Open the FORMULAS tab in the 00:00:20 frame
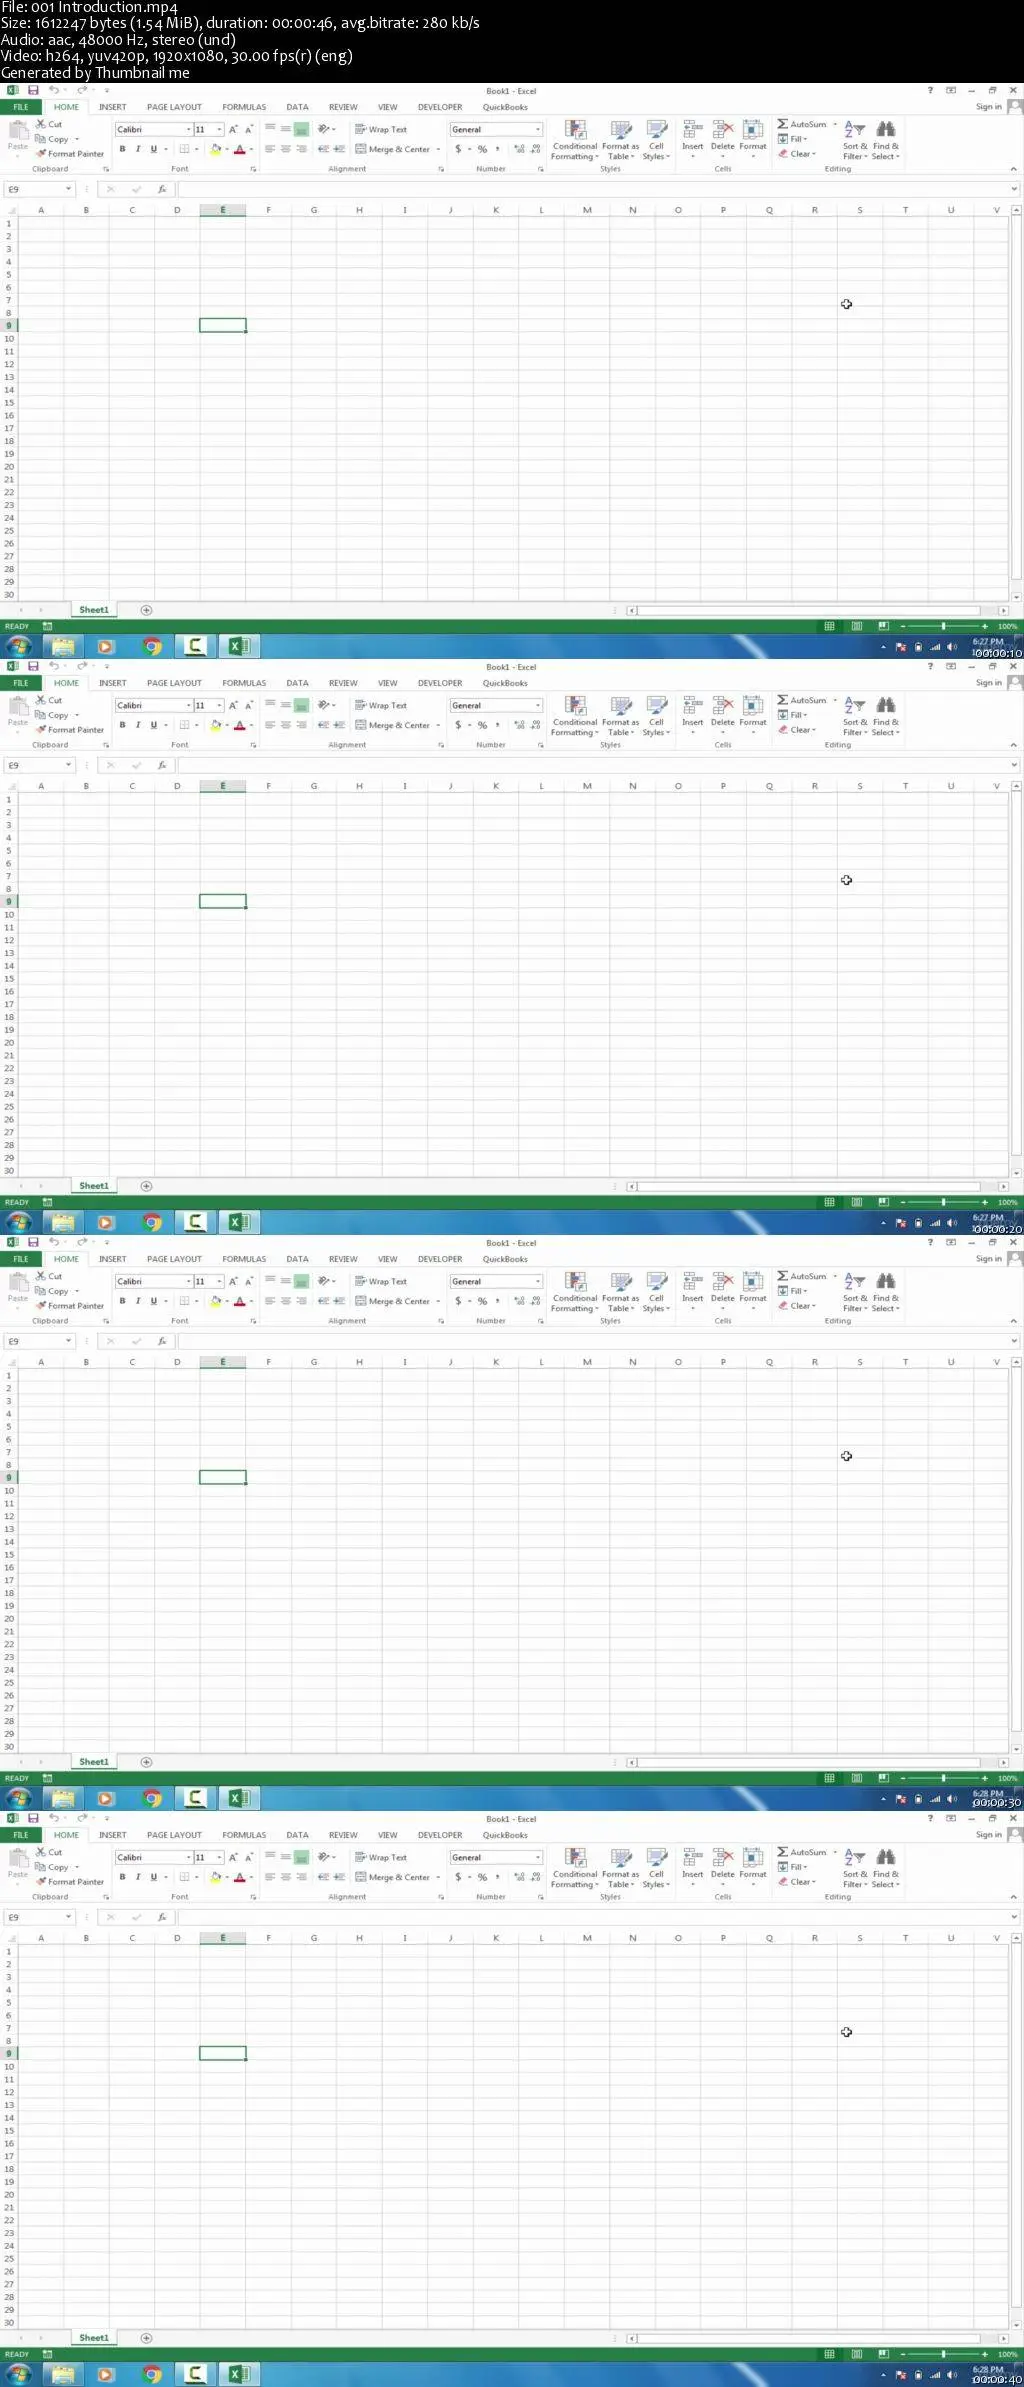The height and width of the screenshot is (2387, 1024). (244, 683)
